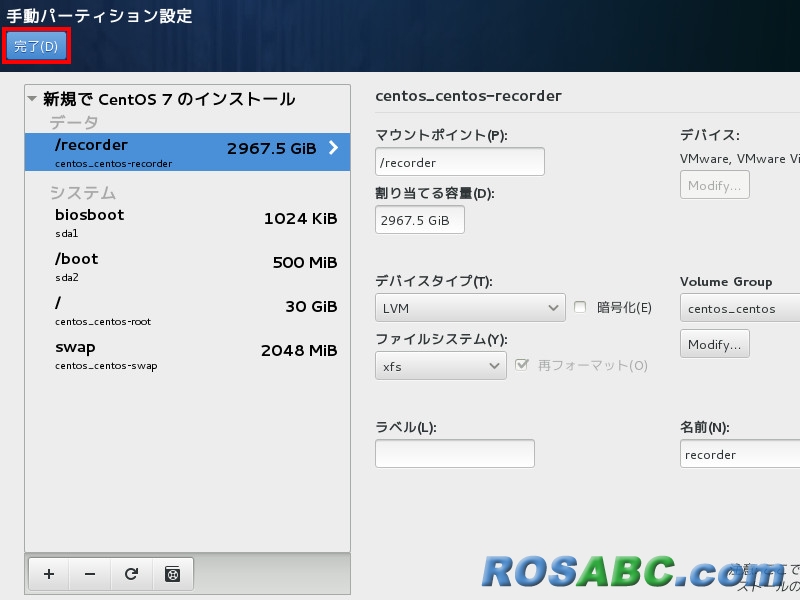Click the centos_centos-swap subtitle text

(106, 366)
